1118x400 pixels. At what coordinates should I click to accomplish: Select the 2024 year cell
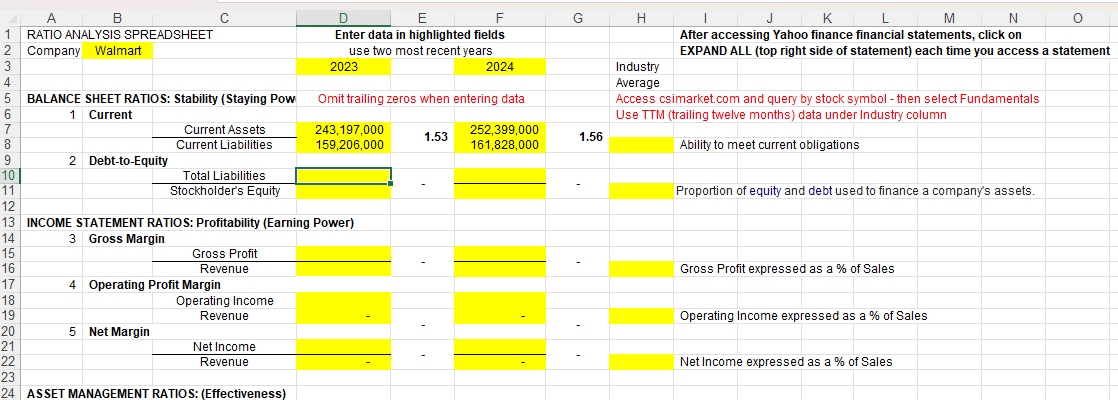click(x=500, y=67)
